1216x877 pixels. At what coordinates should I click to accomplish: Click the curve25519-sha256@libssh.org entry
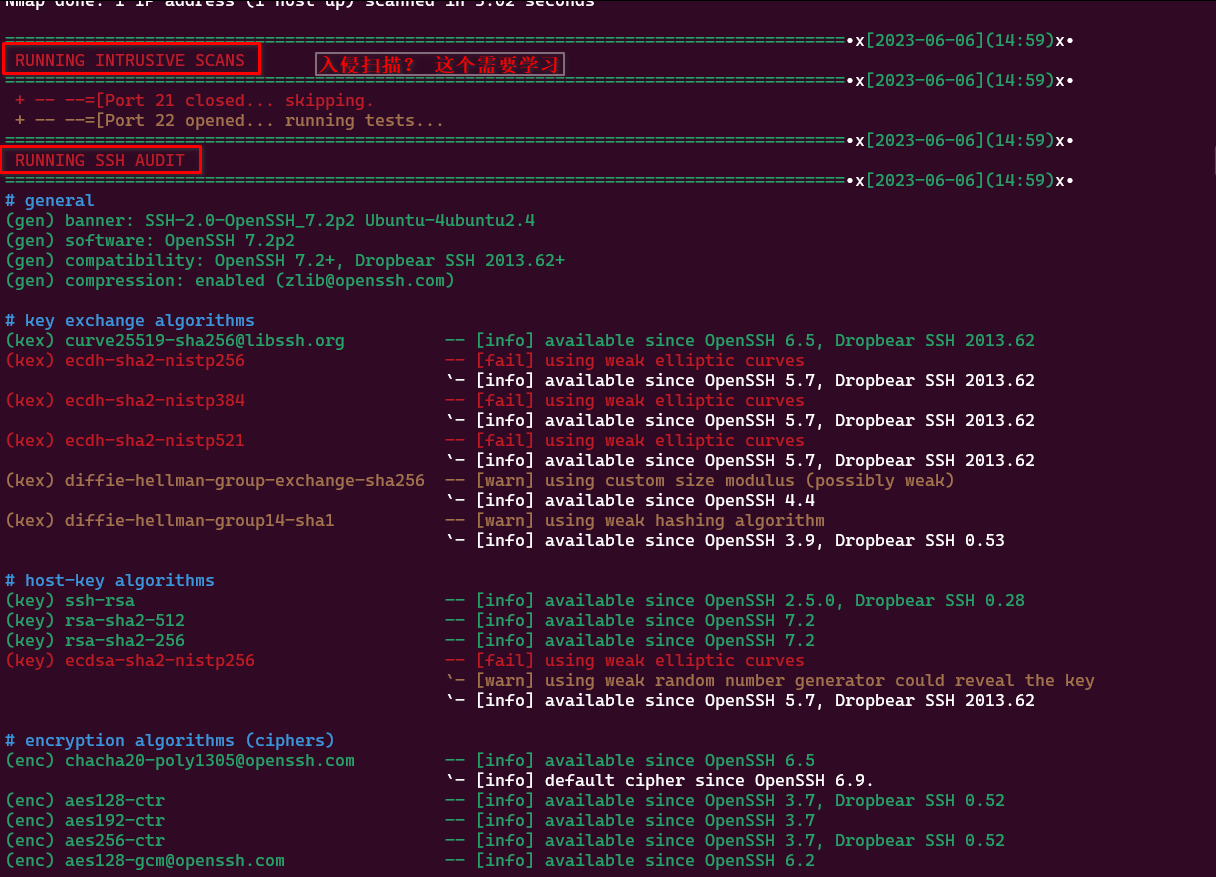(175, 340)
